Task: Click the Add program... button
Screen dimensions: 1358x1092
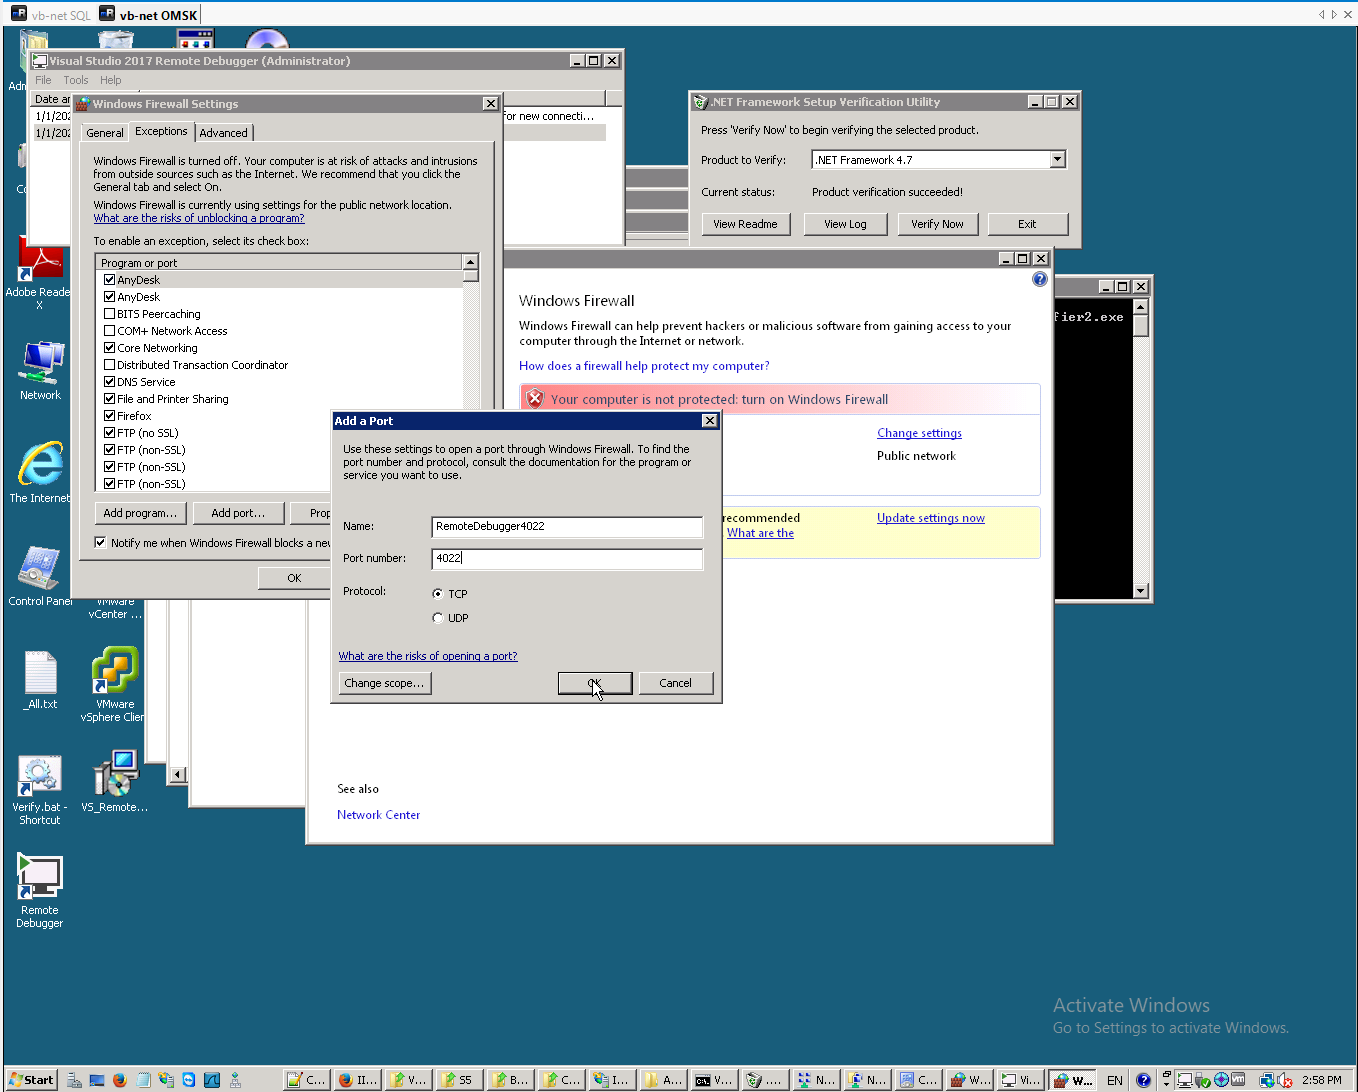Action: coord(140,513)
